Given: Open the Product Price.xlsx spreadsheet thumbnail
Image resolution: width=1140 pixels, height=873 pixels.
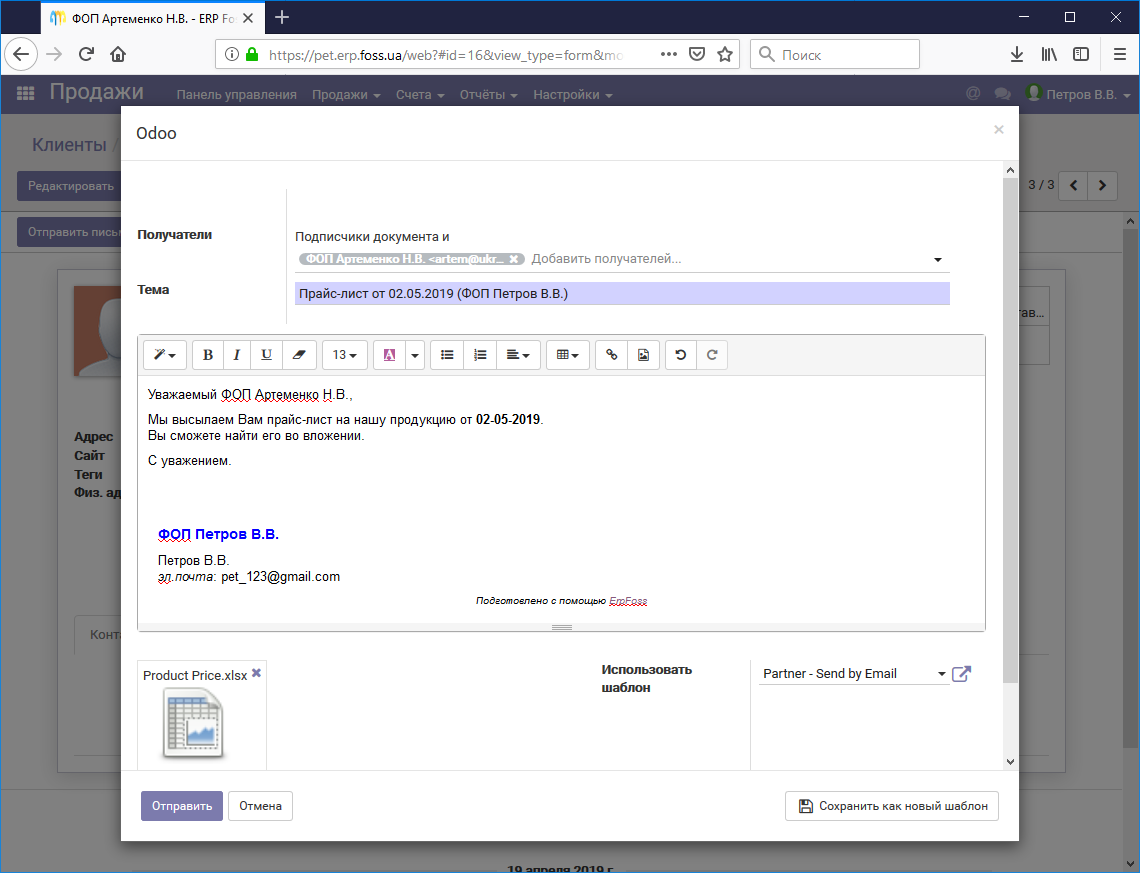Looking at the screenshot, I should click(193, 724).
